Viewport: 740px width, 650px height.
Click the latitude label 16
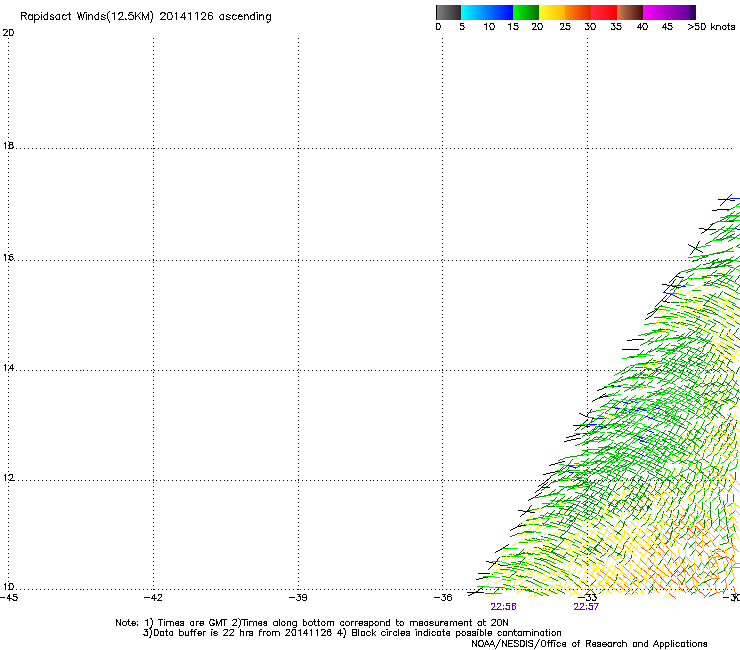(x=8, y=258)
